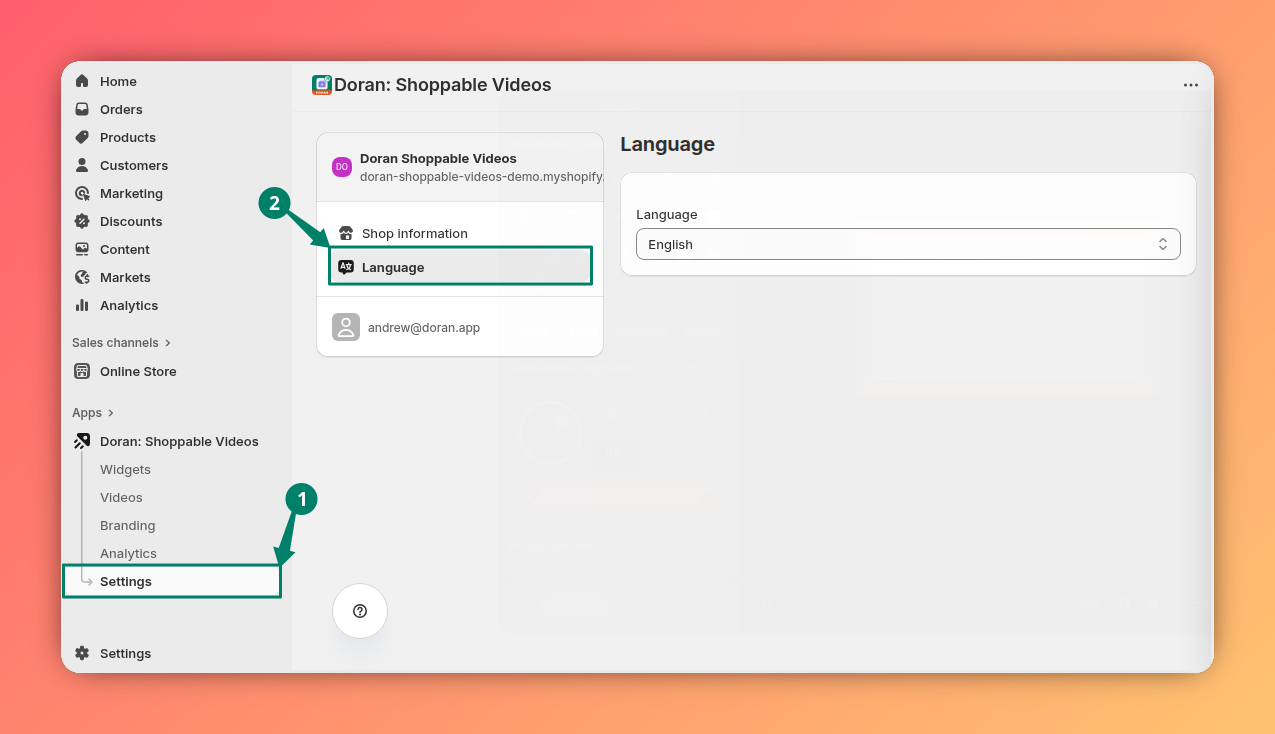Click the Content image icon
The image size is (1275, 734).
[x=82, y=249]
